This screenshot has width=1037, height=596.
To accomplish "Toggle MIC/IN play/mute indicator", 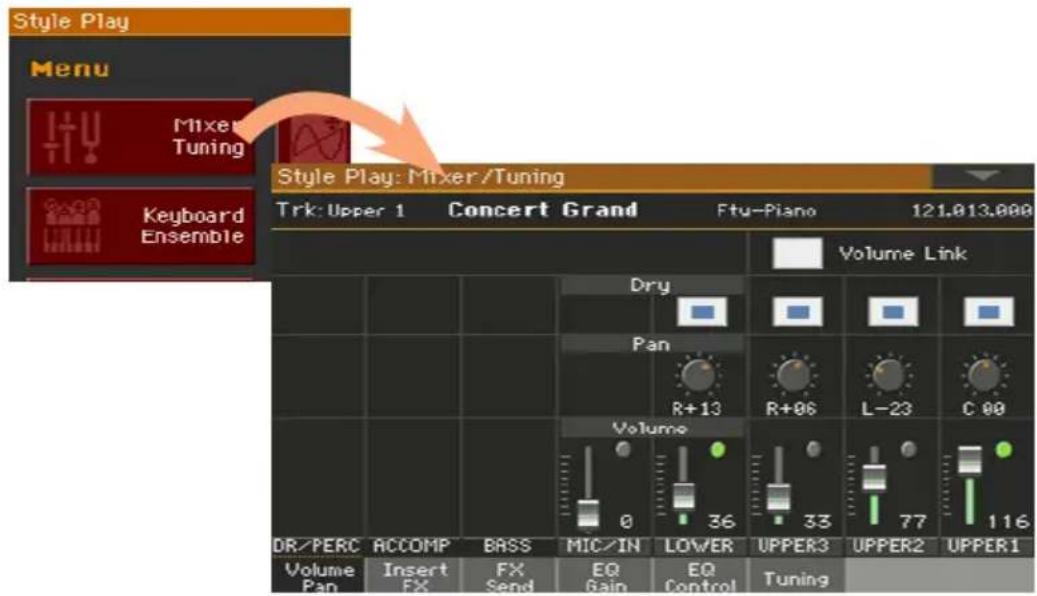I will click(622, 450).
